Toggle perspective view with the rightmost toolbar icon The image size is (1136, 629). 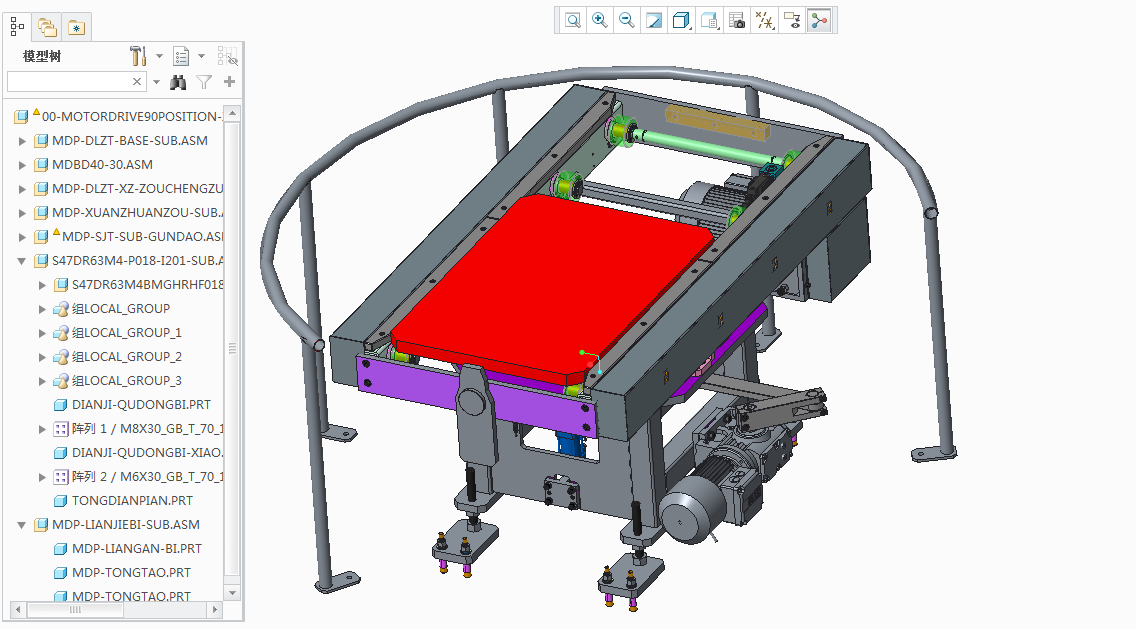[x=819, y=20]
